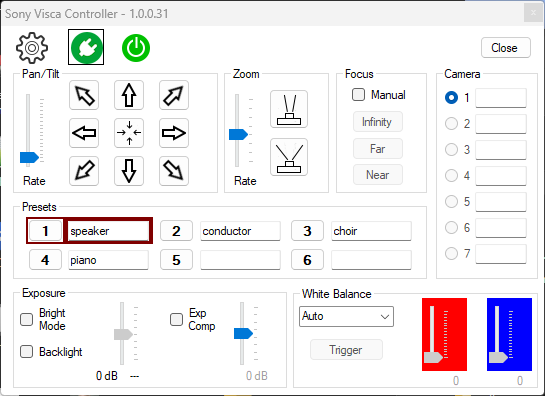Zoom out using the wide-angle zoom icon
The width and height of the screenshot is (545, 396).
289,157
